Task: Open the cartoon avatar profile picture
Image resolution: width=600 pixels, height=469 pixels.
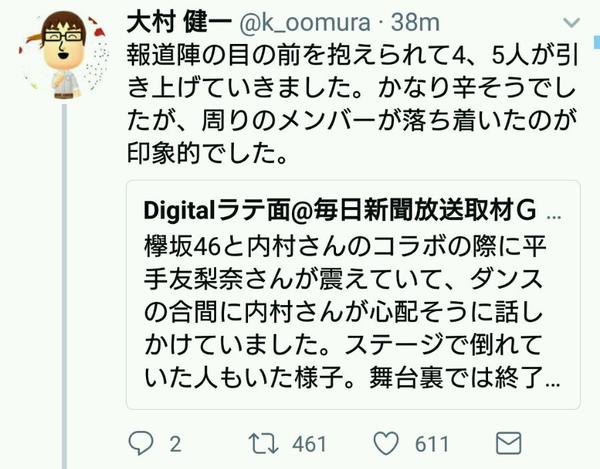Action: [x=64, y=55]
